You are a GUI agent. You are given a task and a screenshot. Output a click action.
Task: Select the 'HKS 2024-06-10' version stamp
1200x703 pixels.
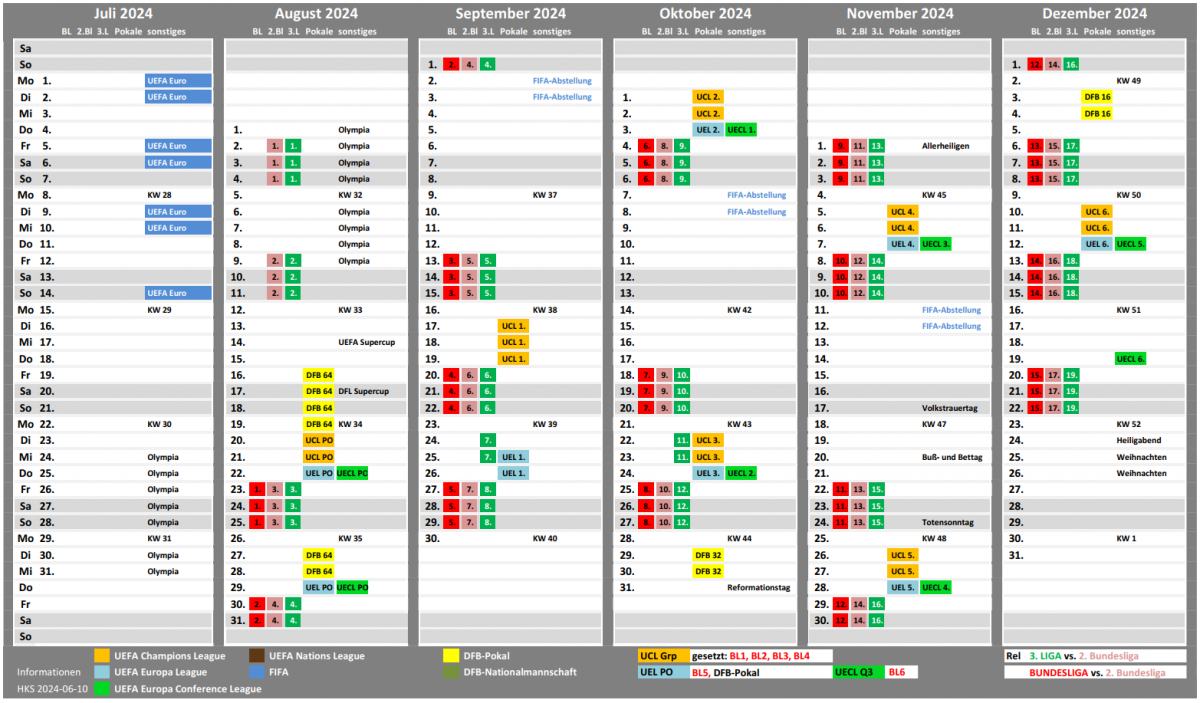click(51, 689)
